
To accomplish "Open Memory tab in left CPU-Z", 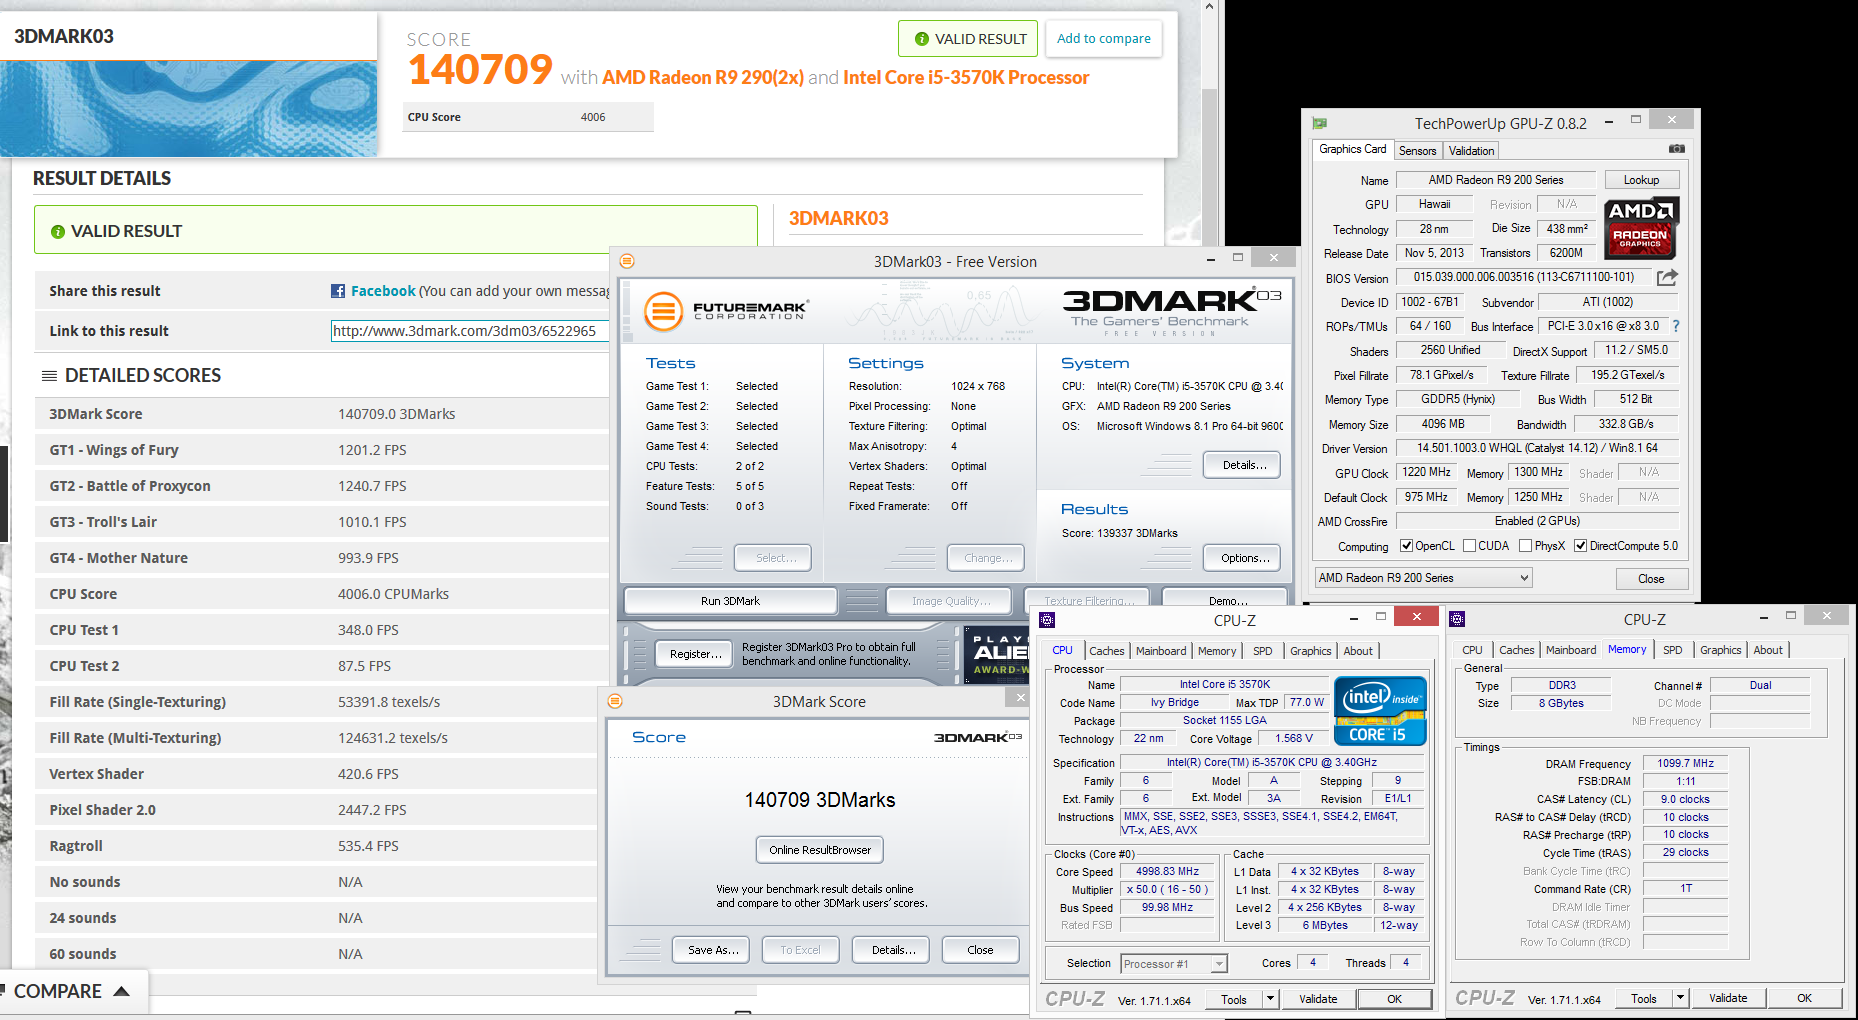I will [1216, 651].
